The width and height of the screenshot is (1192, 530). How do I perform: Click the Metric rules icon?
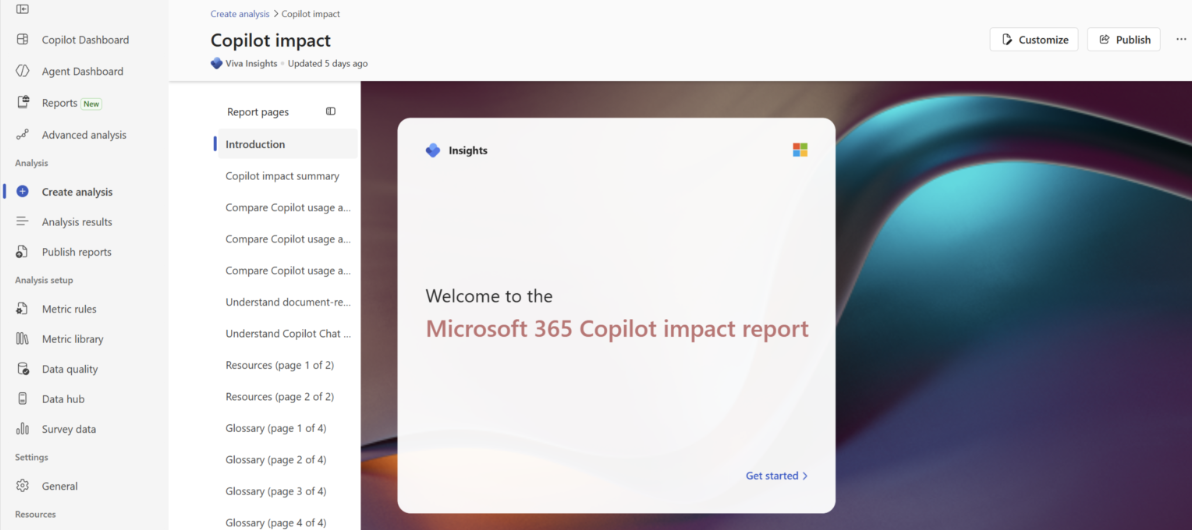(23, 309)
